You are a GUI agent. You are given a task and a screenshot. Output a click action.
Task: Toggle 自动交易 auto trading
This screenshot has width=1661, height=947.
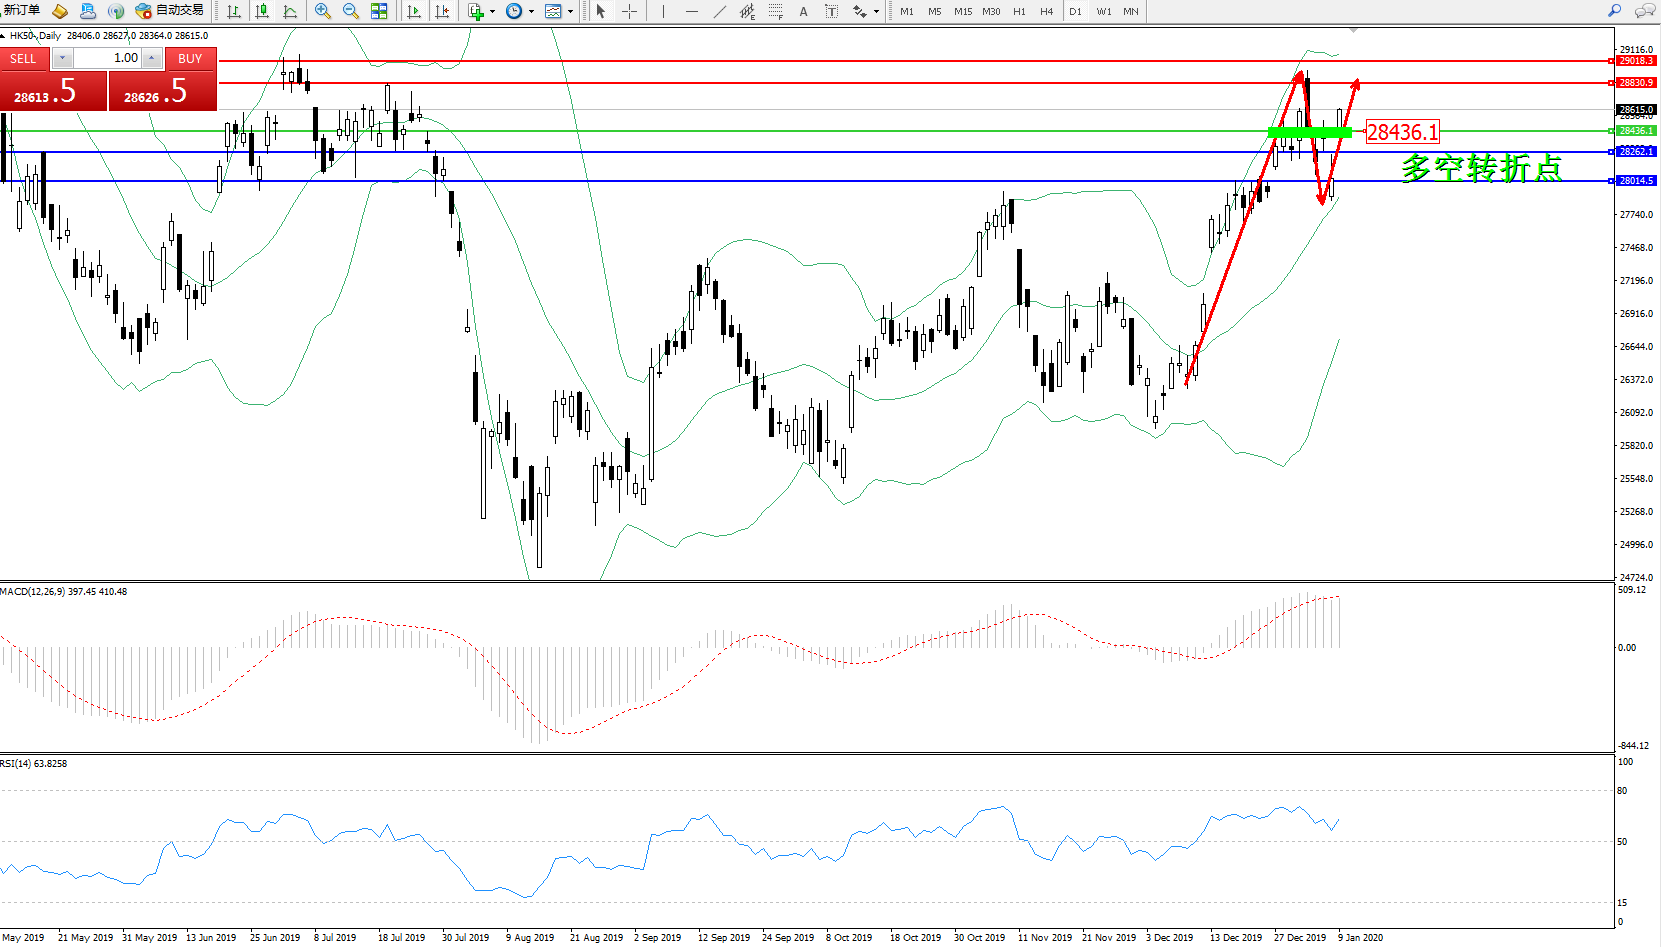tap(170, 11)
